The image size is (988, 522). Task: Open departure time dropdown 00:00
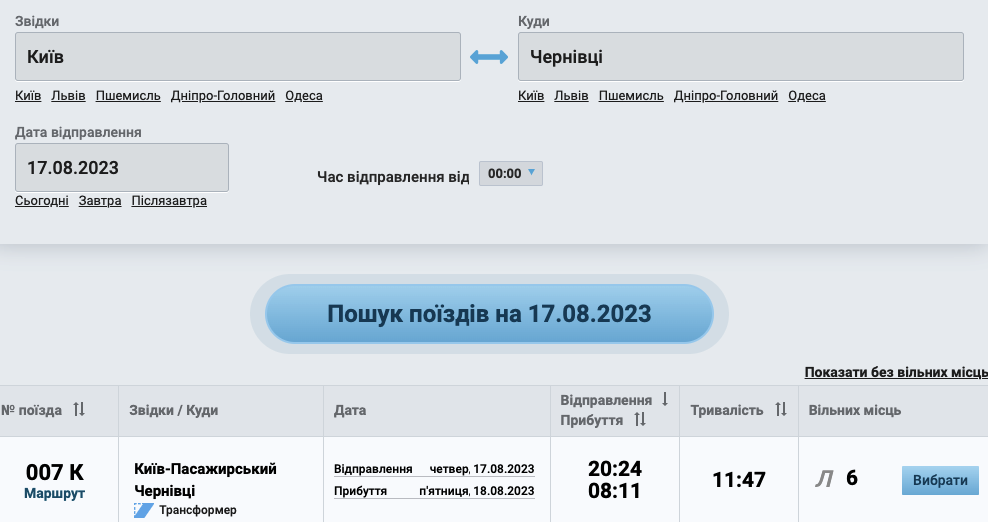[x=511, y=173]
